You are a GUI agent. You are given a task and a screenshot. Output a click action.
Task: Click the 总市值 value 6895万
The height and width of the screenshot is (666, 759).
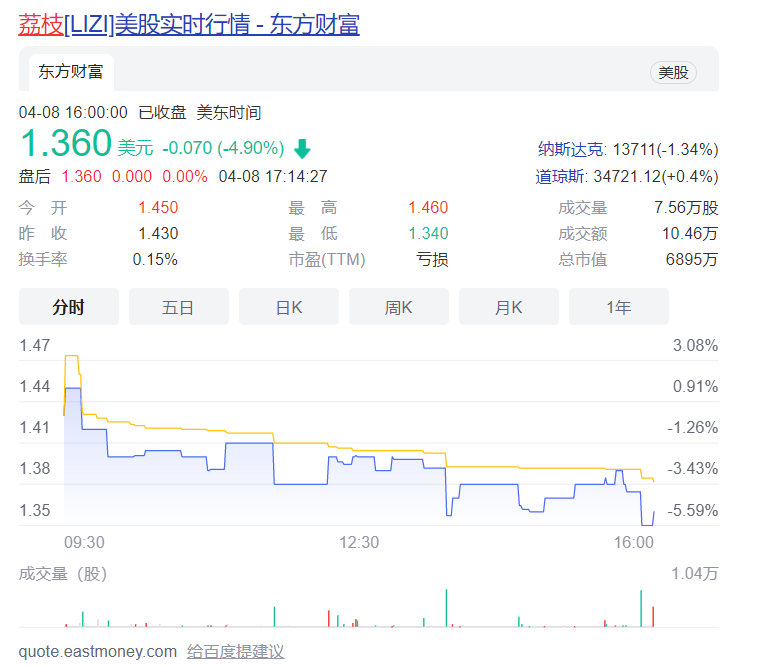[x=692, y=259]
